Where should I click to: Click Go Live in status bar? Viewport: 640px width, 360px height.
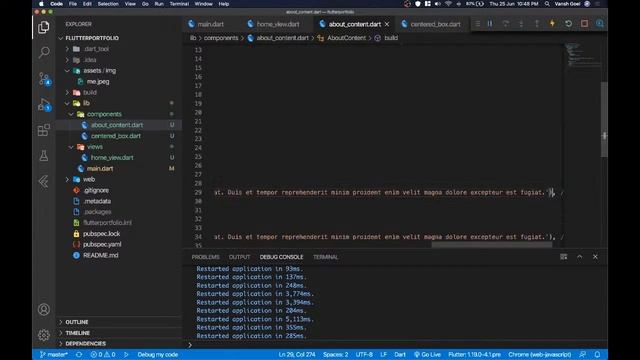(427, 355)
